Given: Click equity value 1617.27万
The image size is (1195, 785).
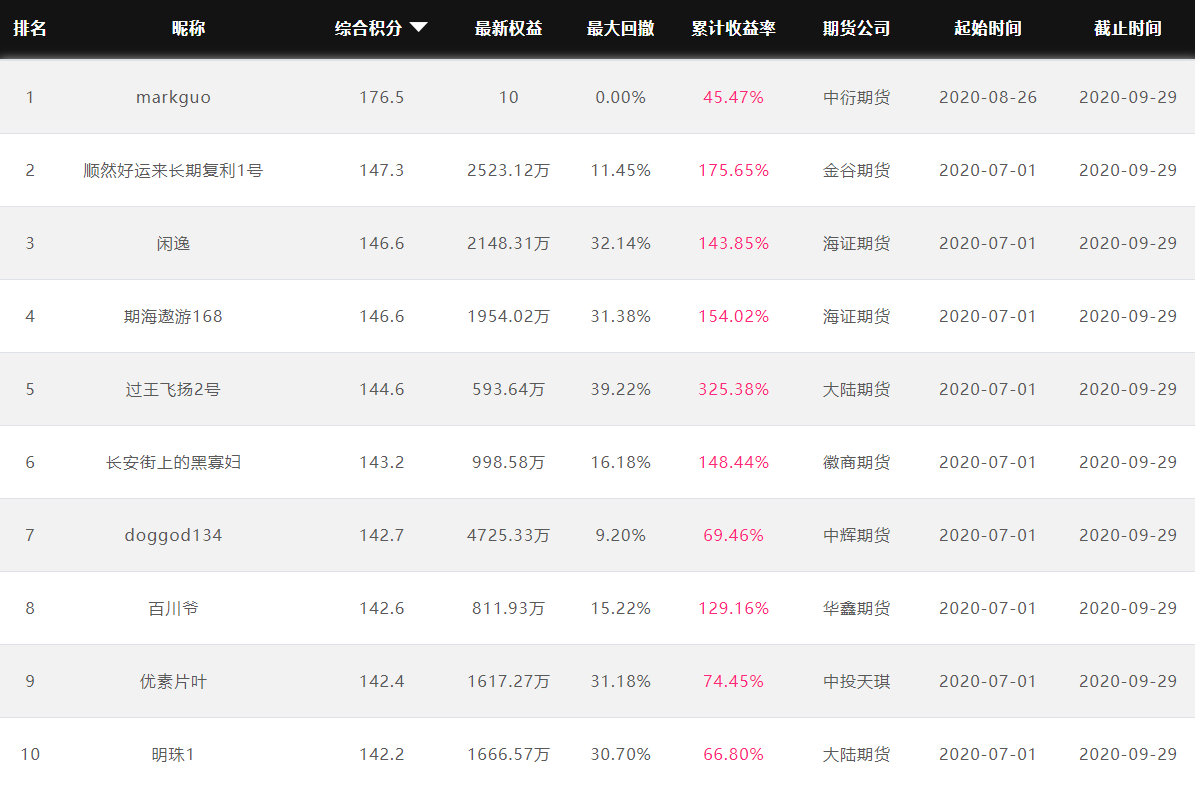Looking at the screenshot, I should 508,681.
